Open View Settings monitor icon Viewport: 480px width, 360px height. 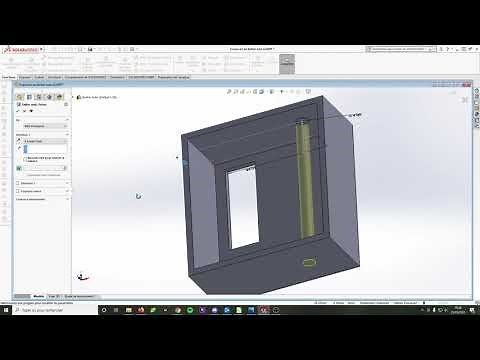point(308,92)
